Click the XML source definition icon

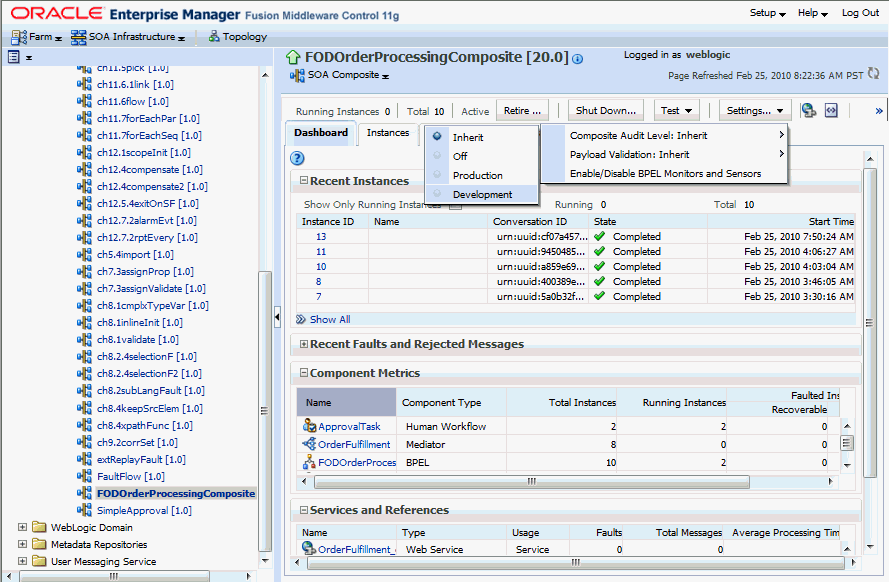click(832, 109)
